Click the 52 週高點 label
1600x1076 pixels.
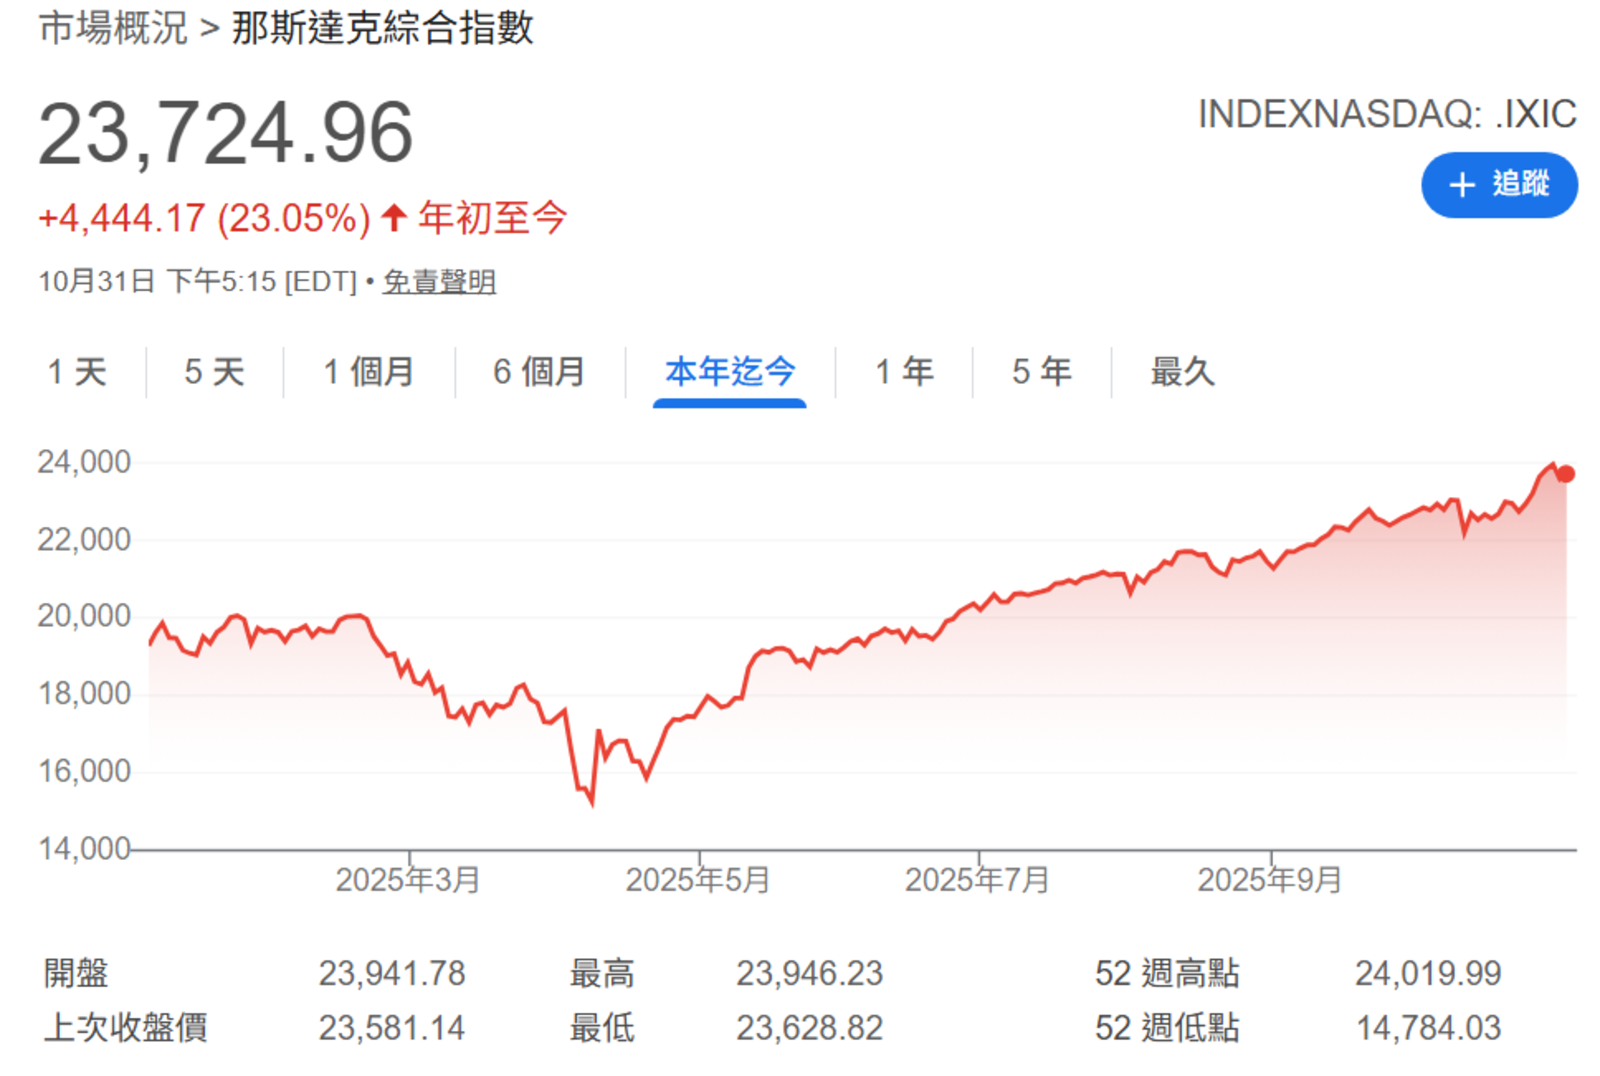click(1167, 973)
